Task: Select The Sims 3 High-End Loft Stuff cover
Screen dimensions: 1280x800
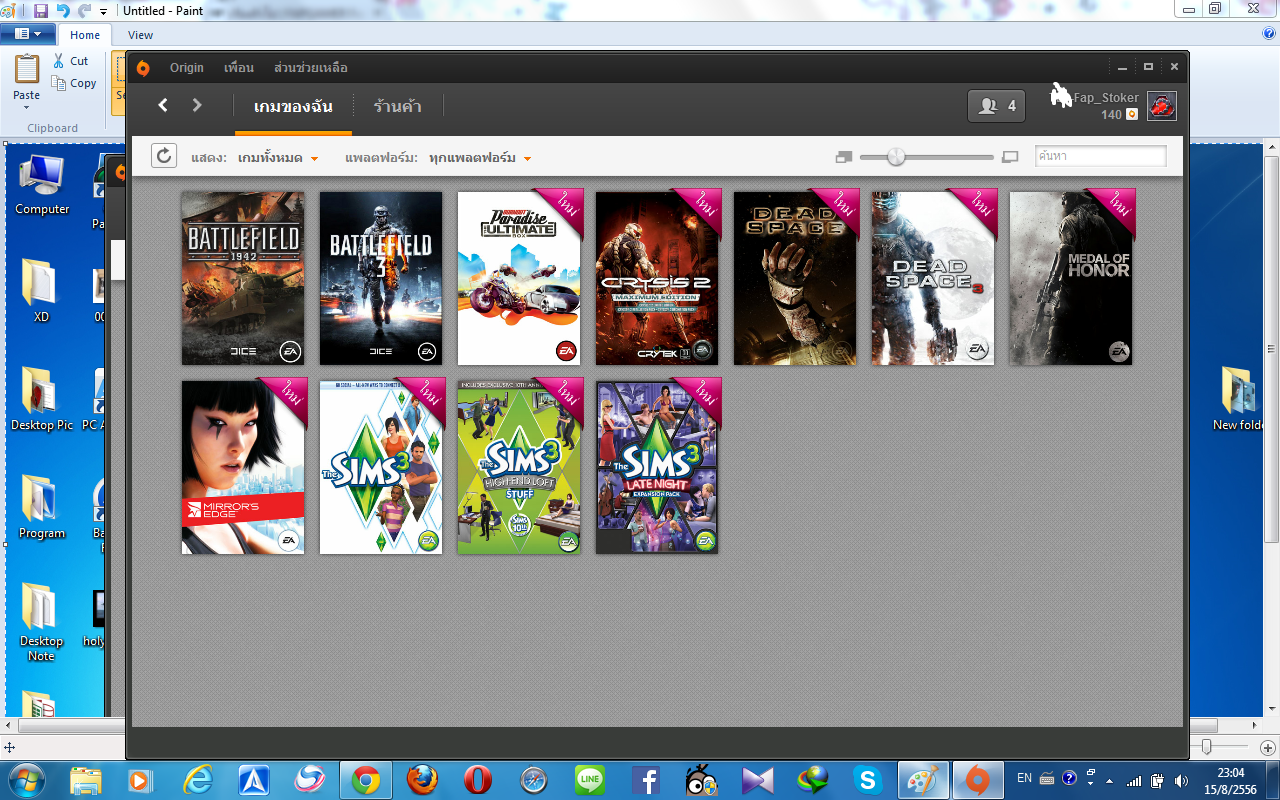Action: (519, 466)
